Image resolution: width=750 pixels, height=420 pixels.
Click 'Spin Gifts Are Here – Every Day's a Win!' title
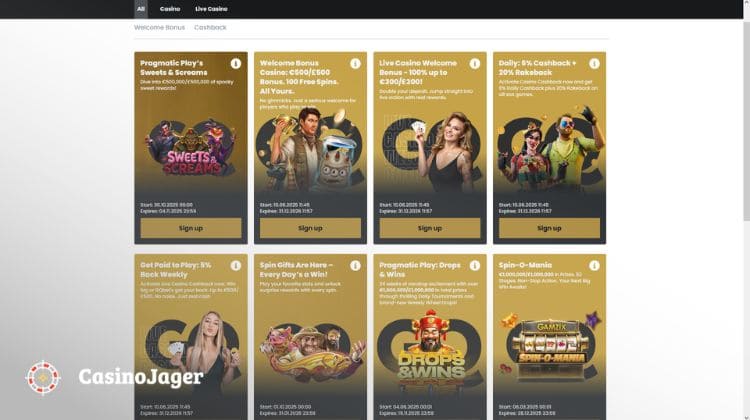pos(296,270)
